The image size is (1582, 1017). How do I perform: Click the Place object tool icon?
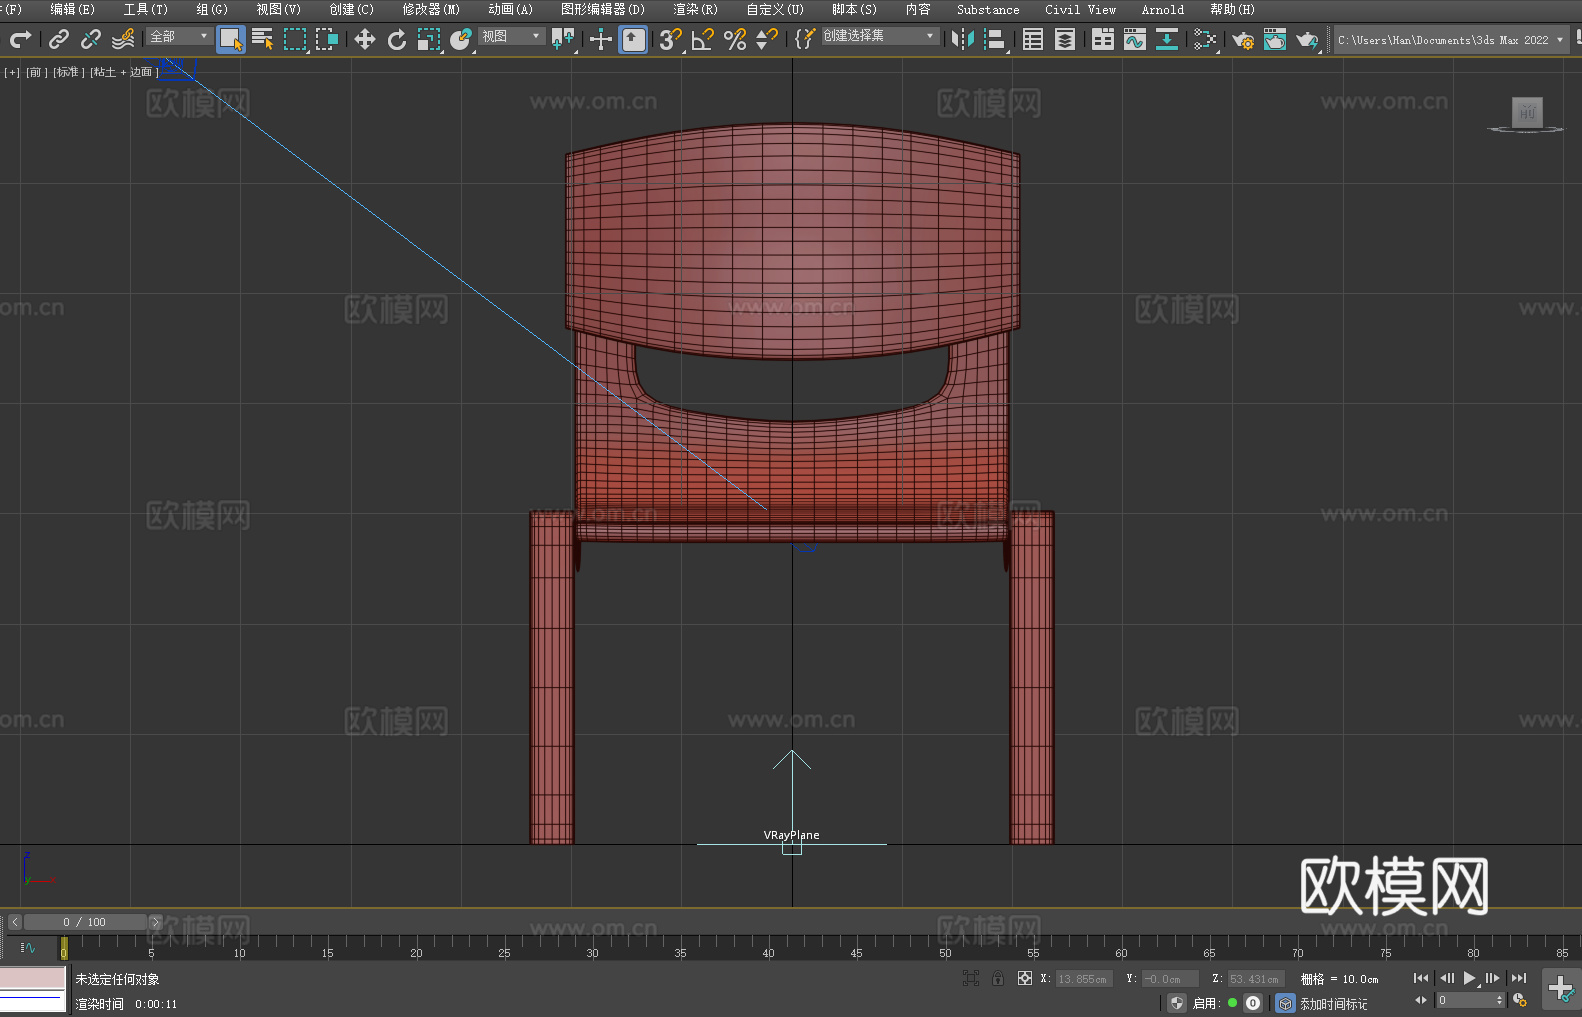(x=461, y=39)
